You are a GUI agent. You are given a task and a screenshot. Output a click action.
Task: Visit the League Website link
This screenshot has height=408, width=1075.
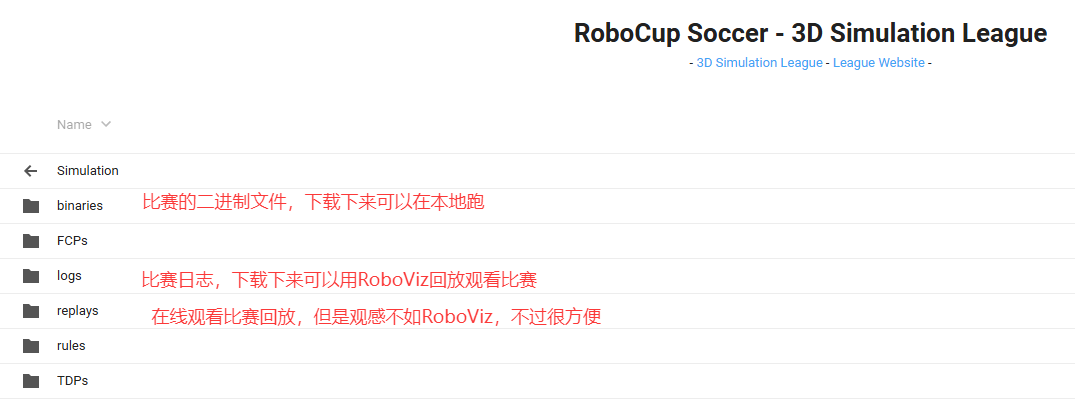[878, 63]
